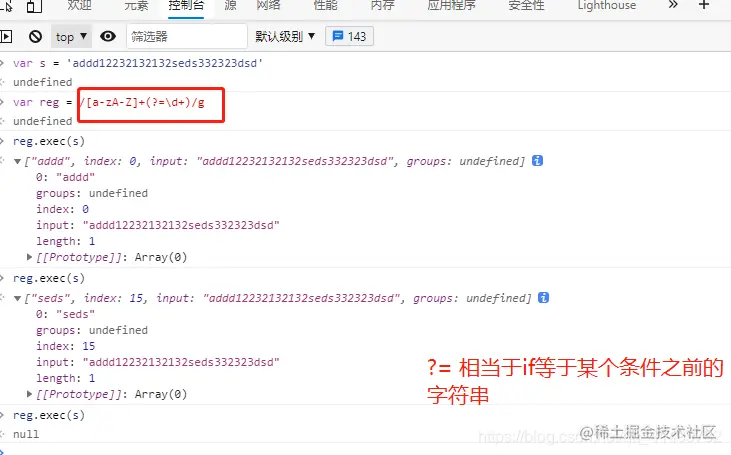Switch to the 元素 tab
Image resolution: width=731 pixels, height=455 pixels.
tap(136, 6)
